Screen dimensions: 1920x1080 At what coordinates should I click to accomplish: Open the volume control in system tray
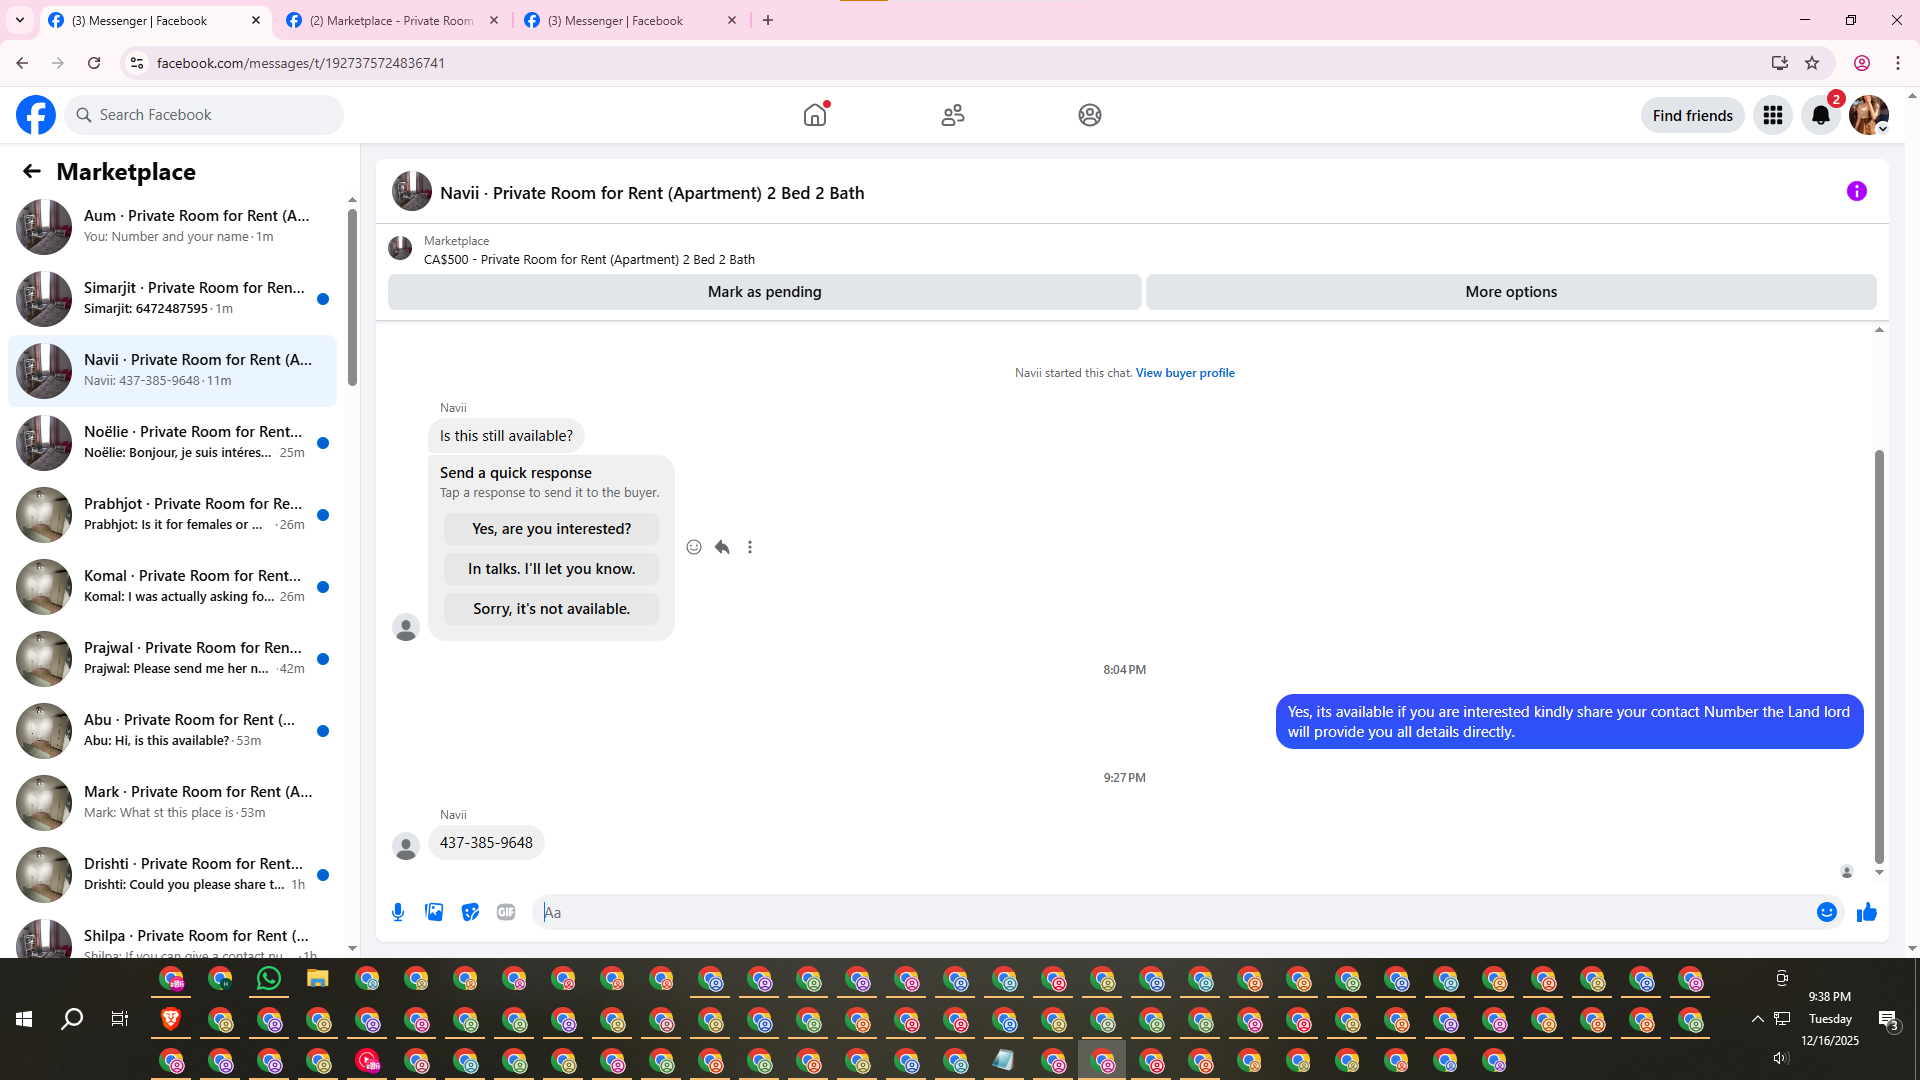[x=1781, y=1058]
